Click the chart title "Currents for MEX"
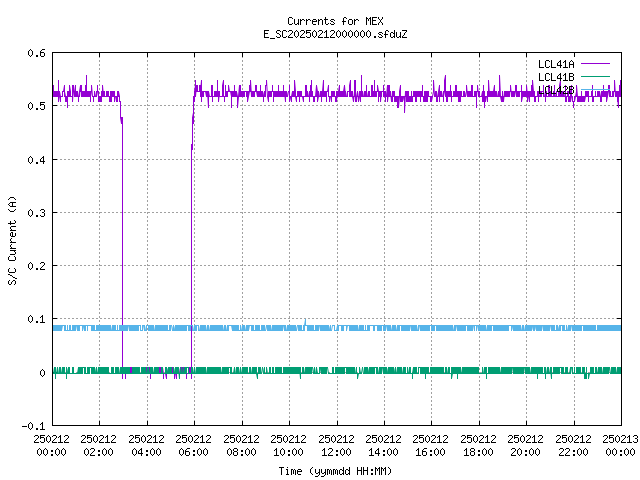This screenshot has width=640, height=480. point(335,21)
